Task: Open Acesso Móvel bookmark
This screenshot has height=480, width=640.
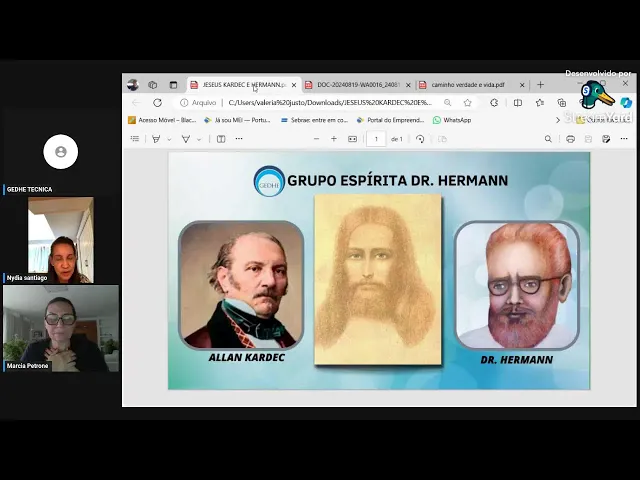Action: [x=162, y=120]
